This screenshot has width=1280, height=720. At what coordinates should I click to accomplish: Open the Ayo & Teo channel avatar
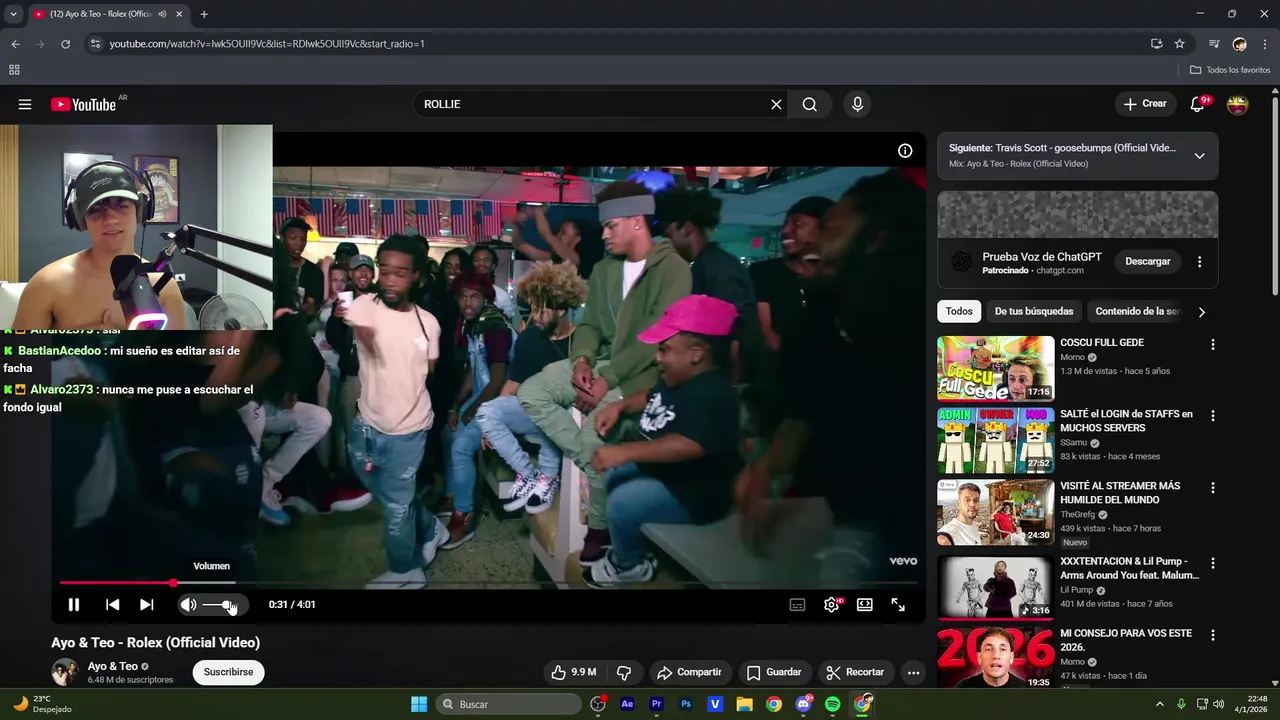65,672
